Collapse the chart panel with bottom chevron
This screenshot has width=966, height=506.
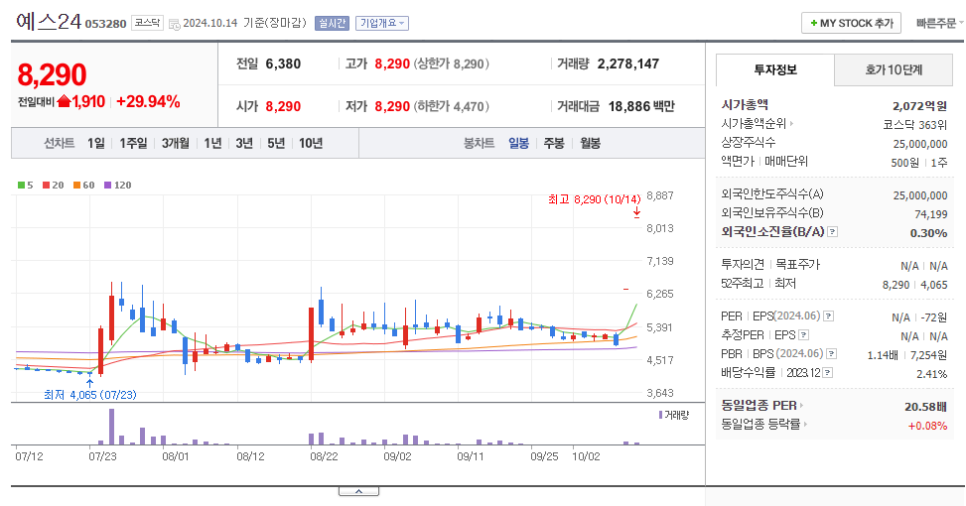(359, 491)
